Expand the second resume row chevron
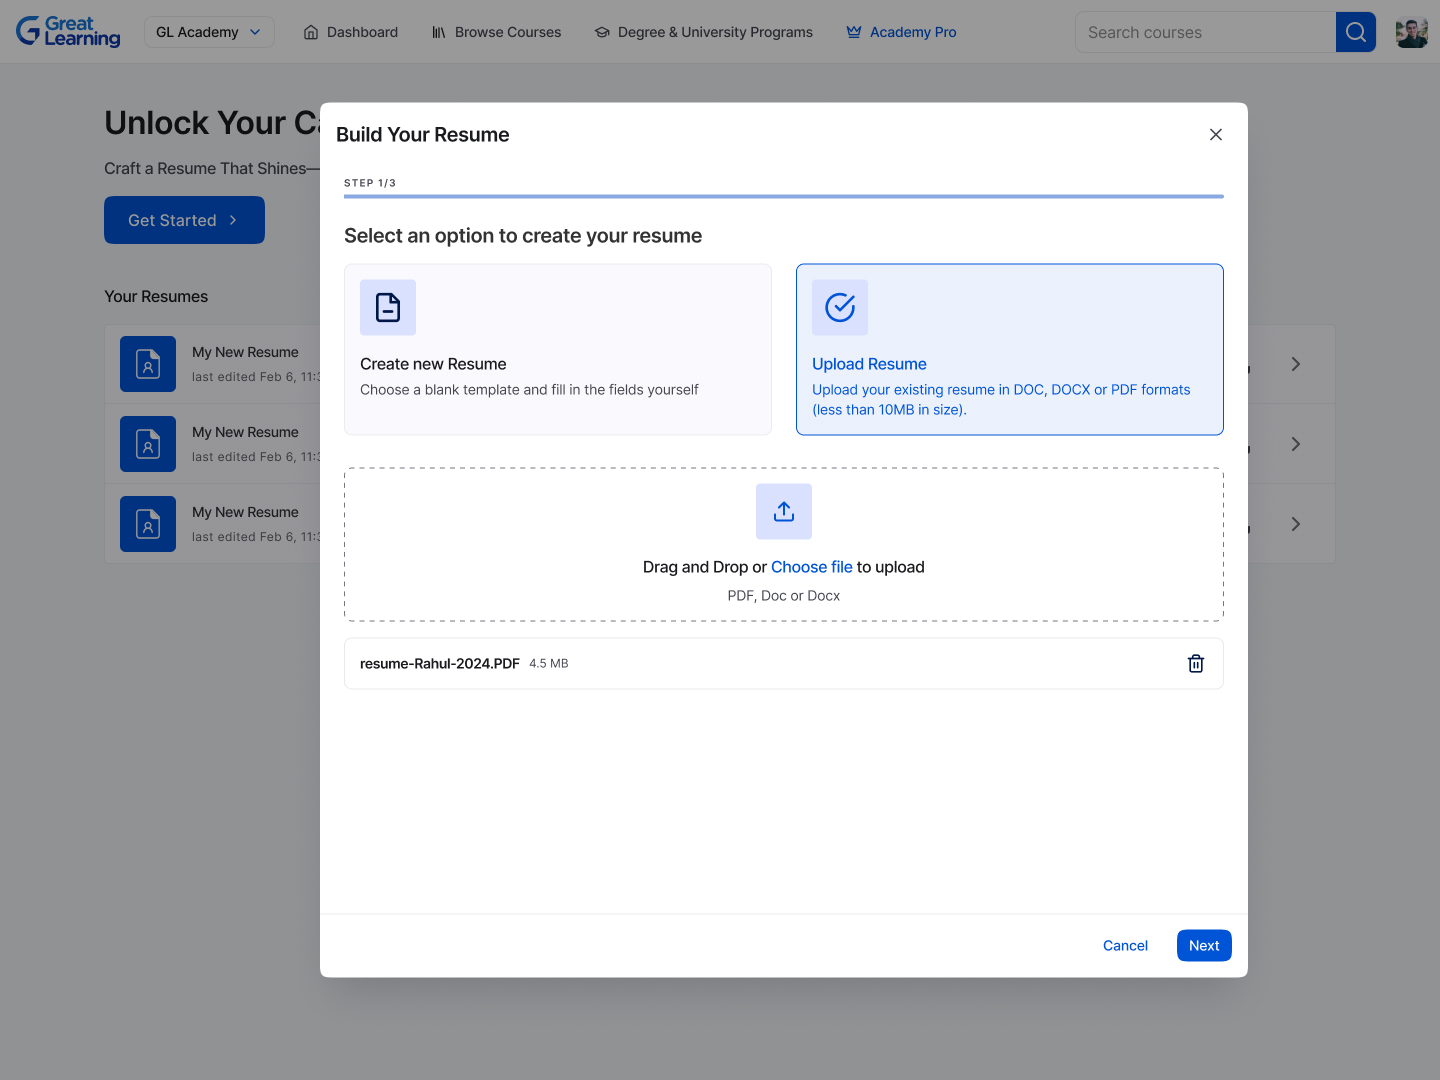 point(1295,444)
